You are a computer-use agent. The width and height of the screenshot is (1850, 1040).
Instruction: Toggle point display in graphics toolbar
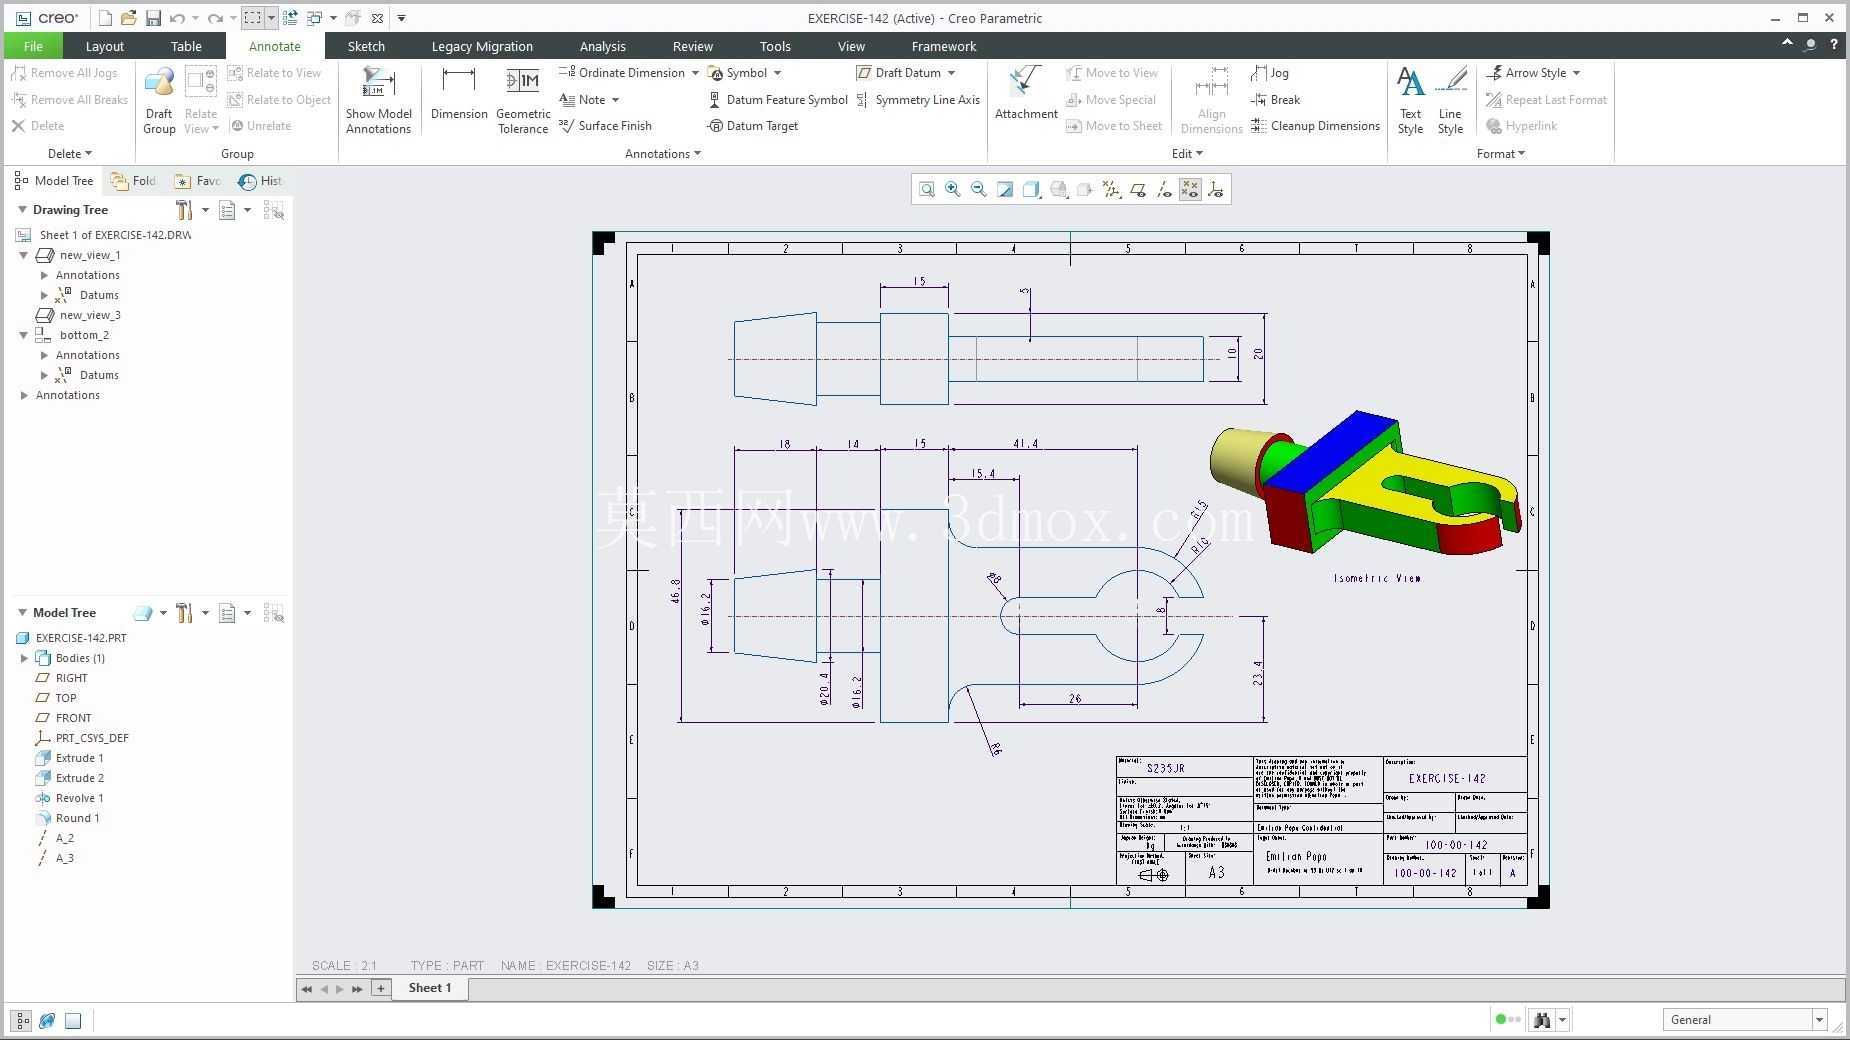point(1190,189)
